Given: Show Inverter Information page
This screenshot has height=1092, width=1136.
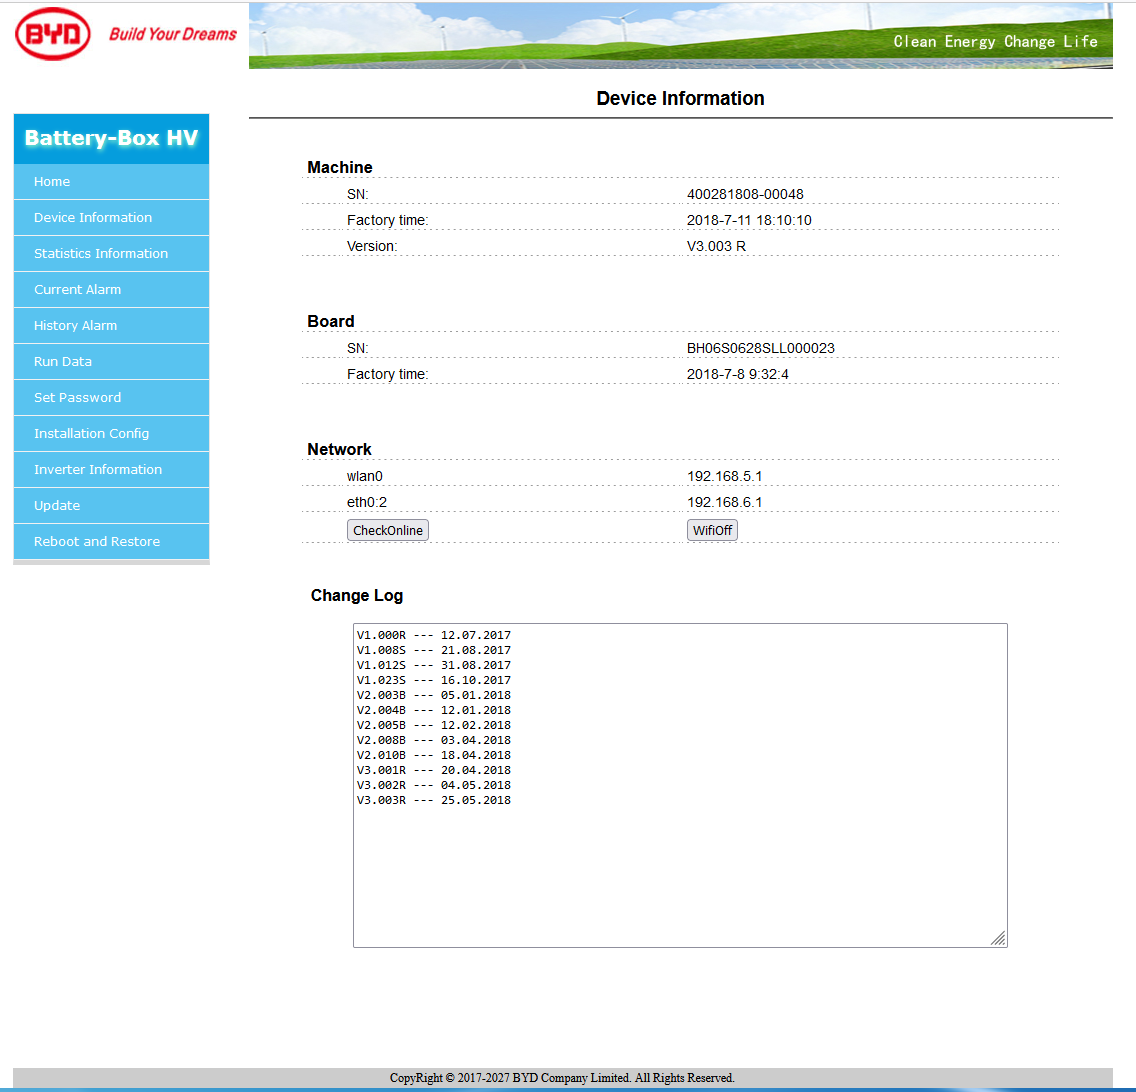Looking at the screenshot, I should coord(98,470).
